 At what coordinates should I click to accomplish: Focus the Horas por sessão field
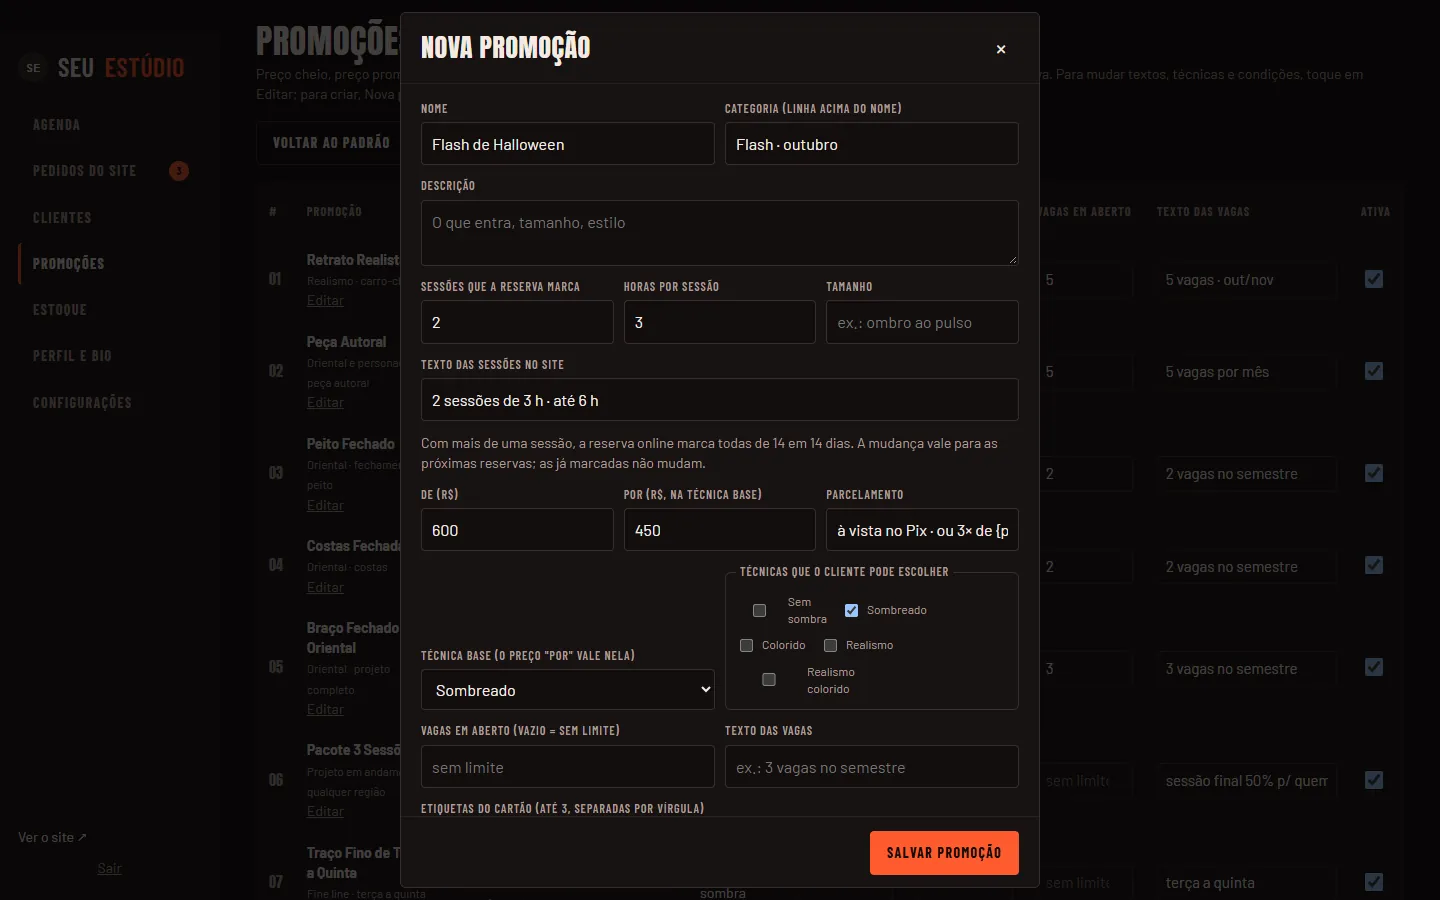[720, 322]
